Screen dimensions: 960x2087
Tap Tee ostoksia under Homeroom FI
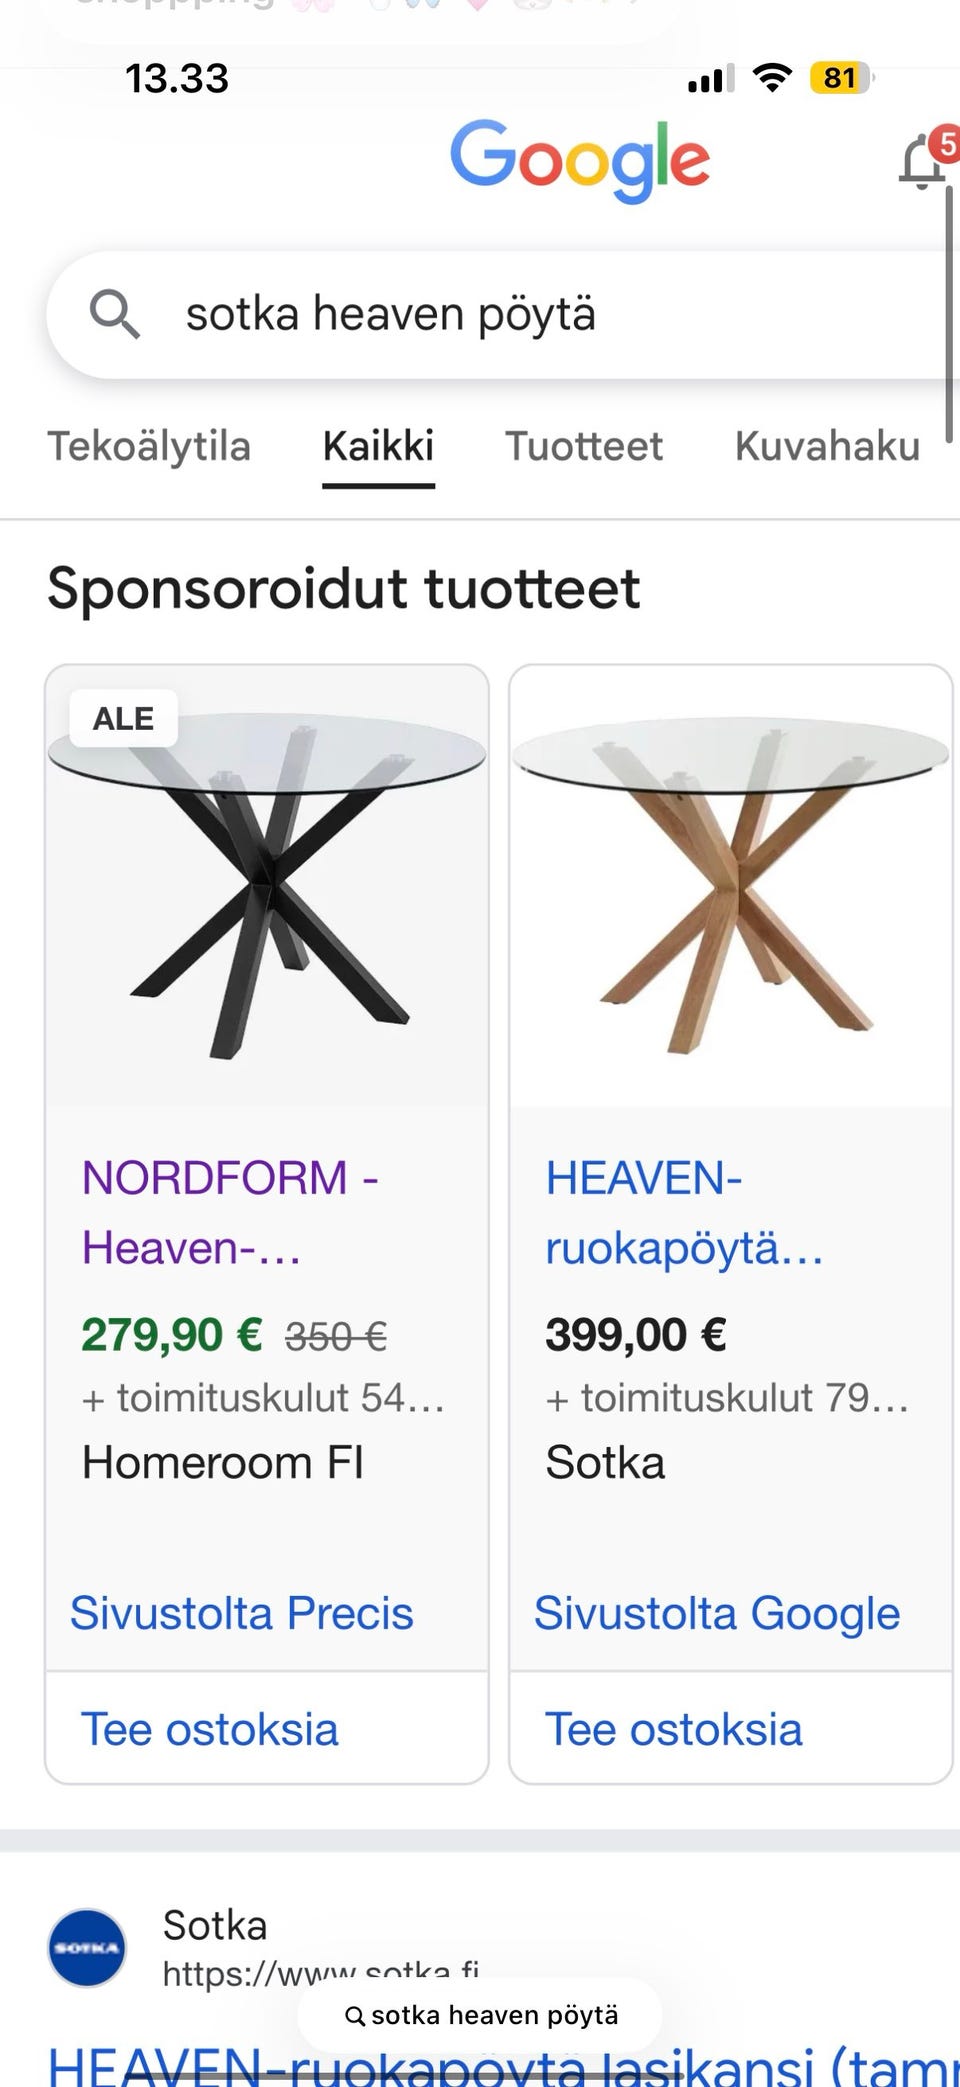click(x=210, y=1729)
